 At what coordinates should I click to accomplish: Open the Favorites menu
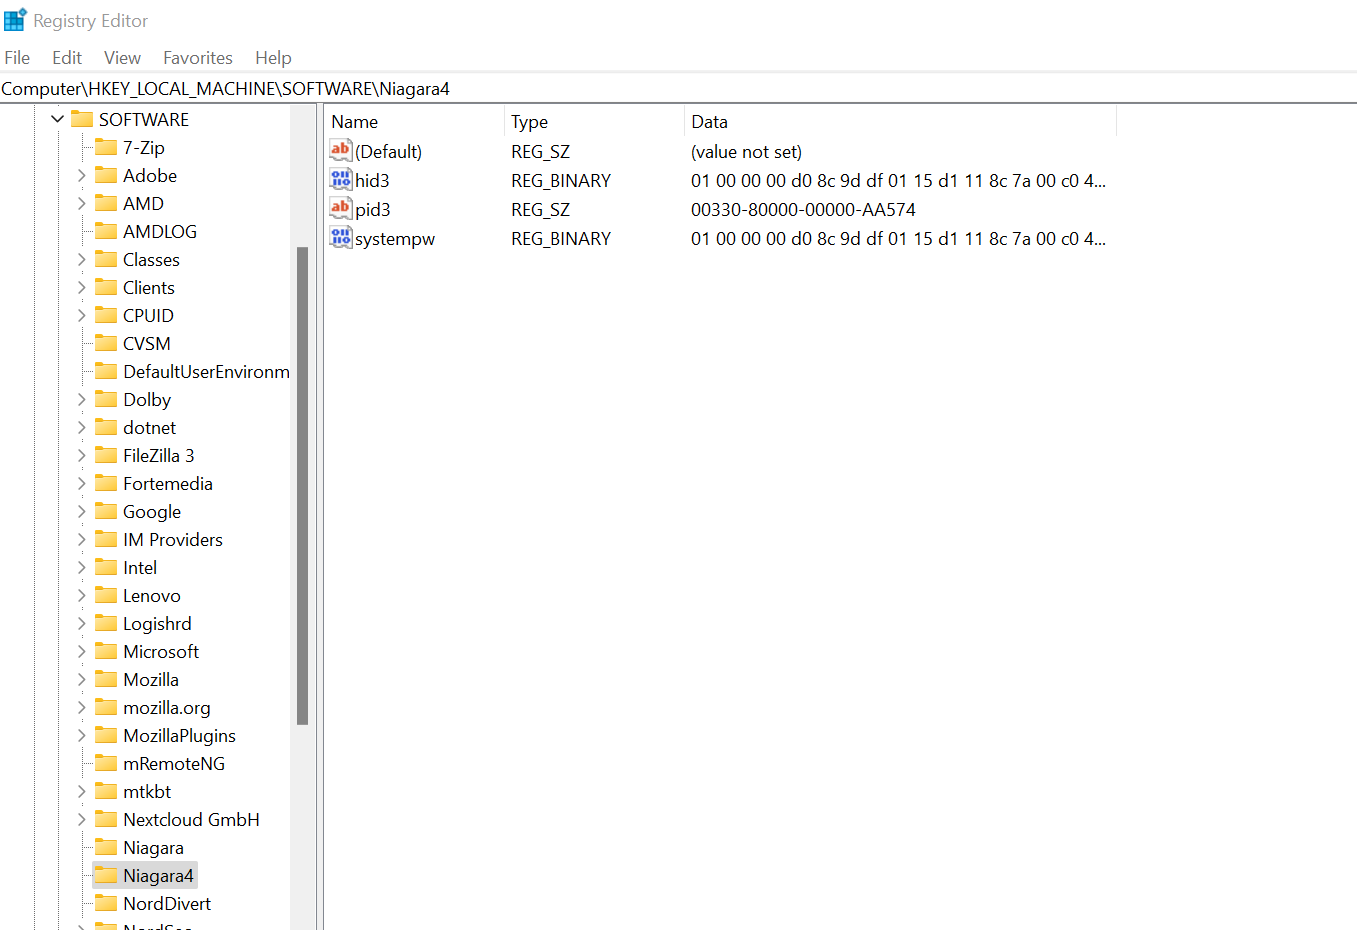pos(198,58)
